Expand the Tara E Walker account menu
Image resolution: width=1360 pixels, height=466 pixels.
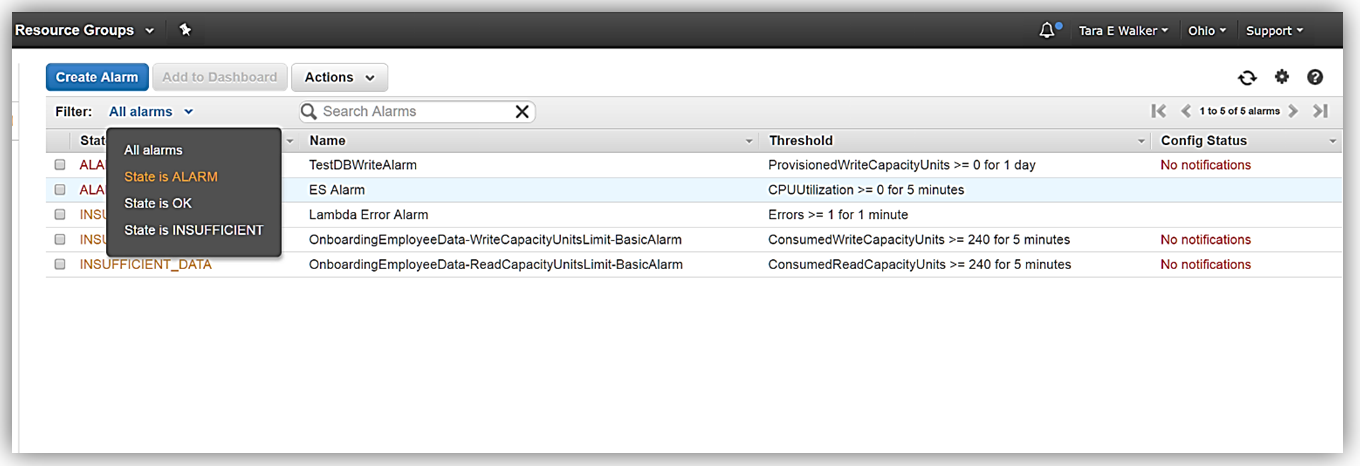(1124, 31)
